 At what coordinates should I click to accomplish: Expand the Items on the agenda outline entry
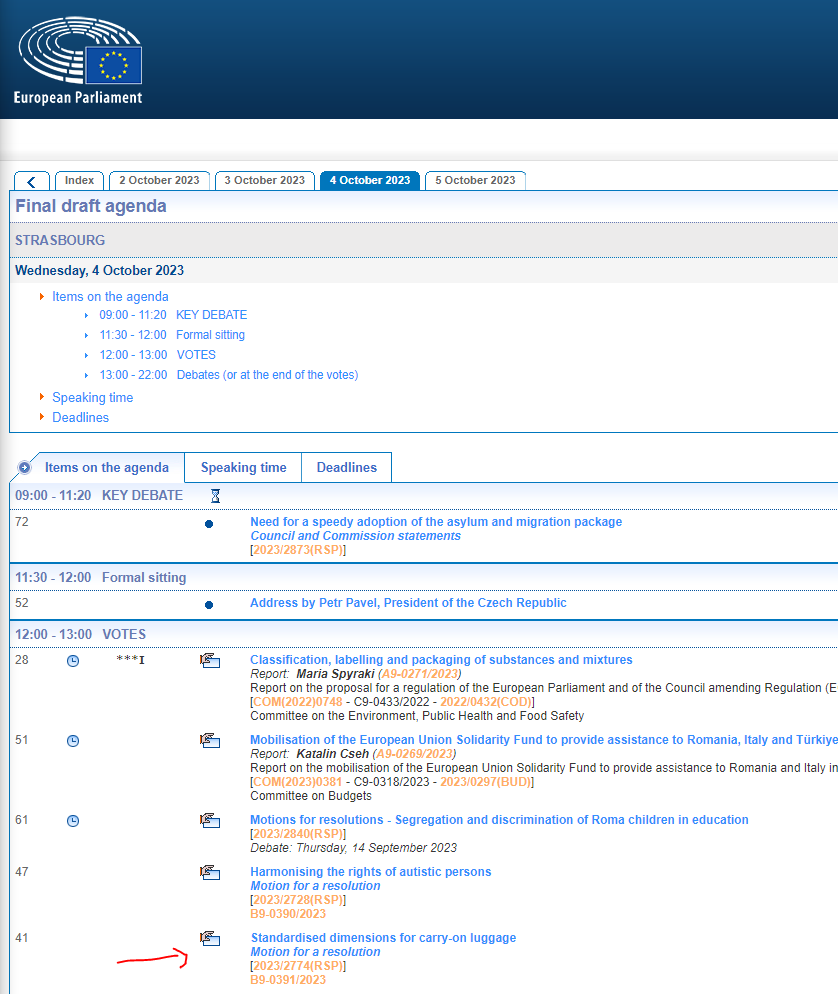pos(110,296)
